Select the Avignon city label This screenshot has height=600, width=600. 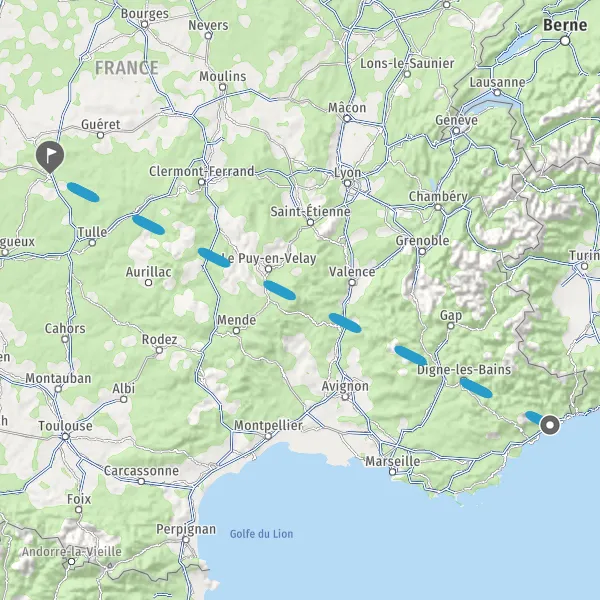click(x=345, y=386)
